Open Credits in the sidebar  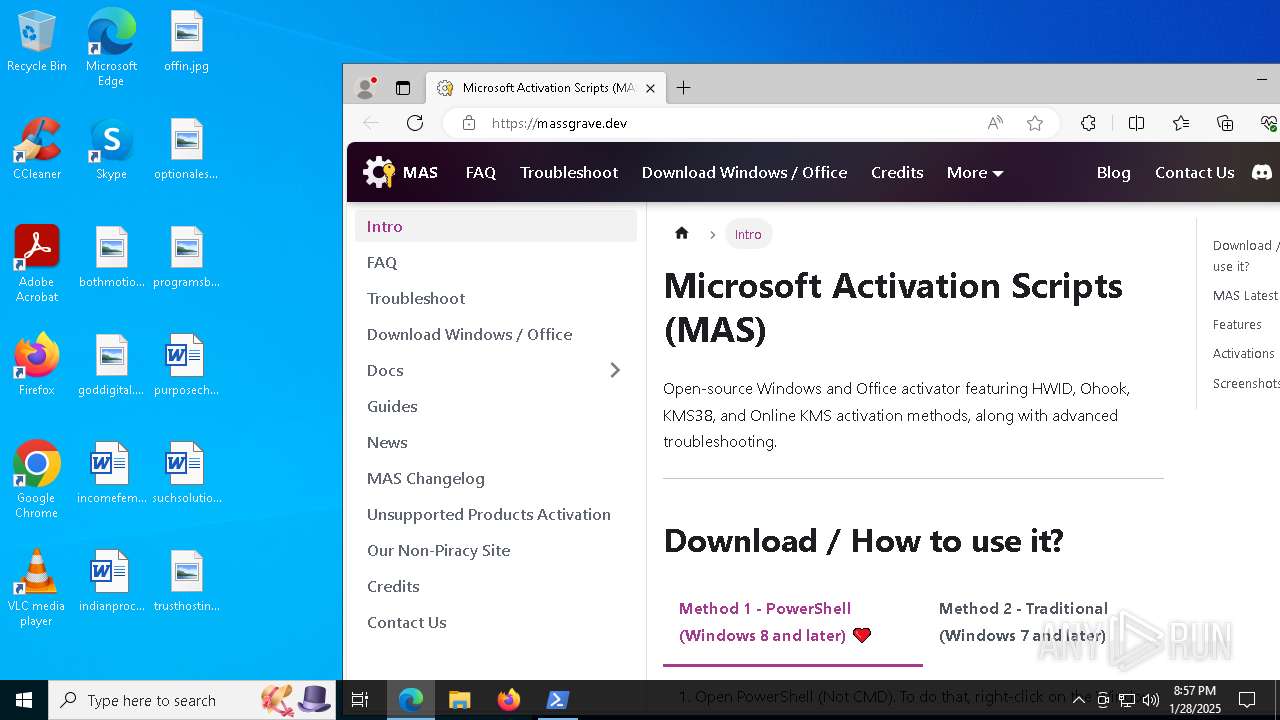[x=496, y=586]
